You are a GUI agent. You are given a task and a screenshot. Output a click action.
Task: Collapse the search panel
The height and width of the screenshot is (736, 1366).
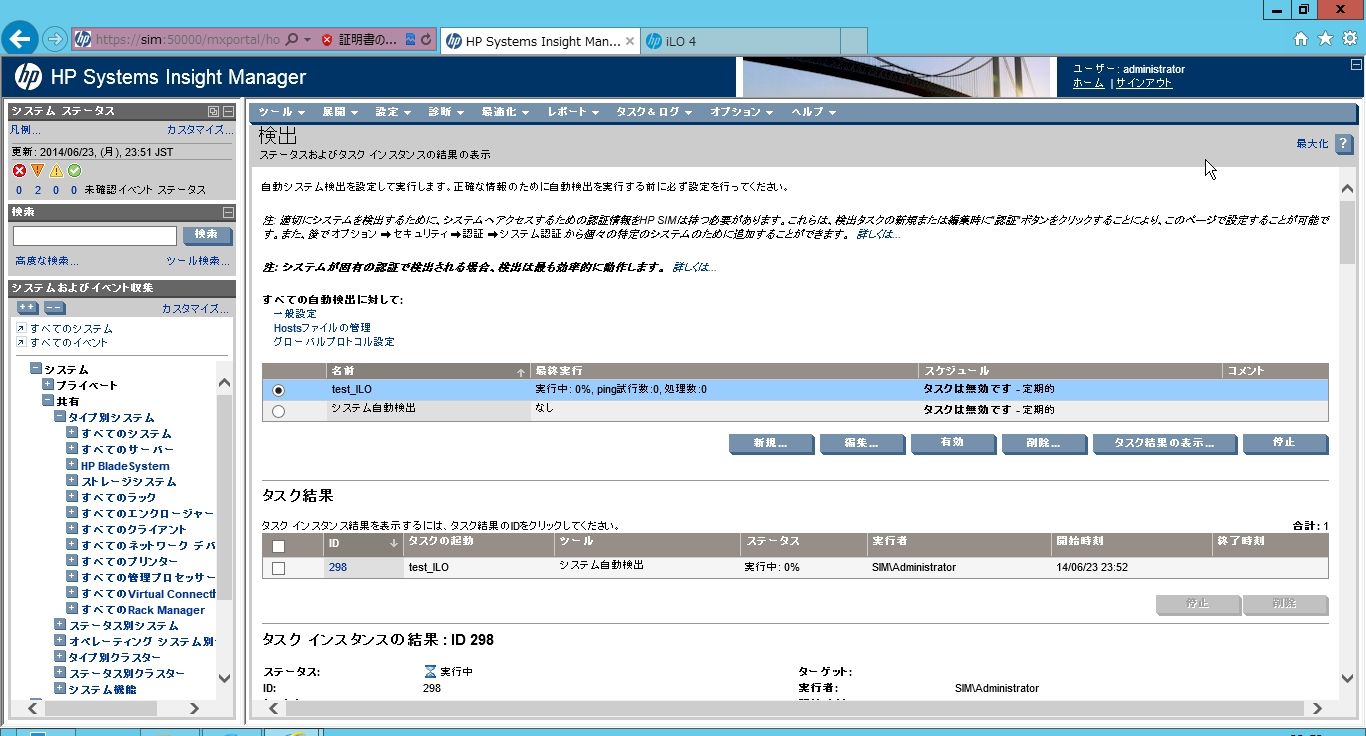click(228, 212)
